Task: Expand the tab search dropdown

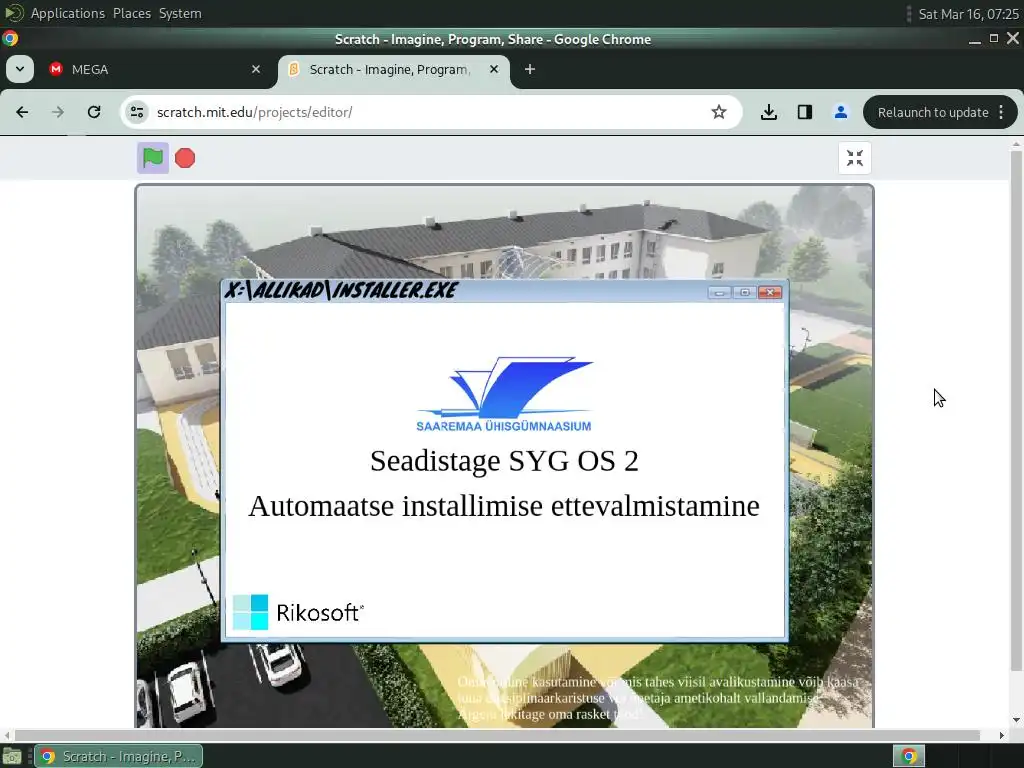Action: pos(20,69)
